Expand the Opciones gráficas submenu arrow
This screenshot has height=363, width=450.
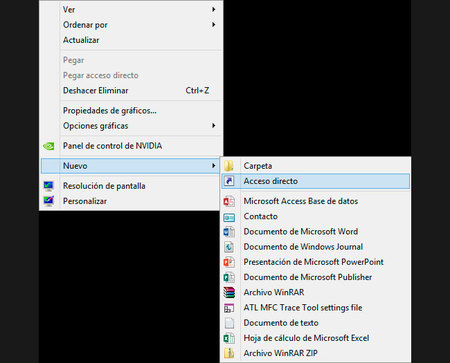coord(213,126)
